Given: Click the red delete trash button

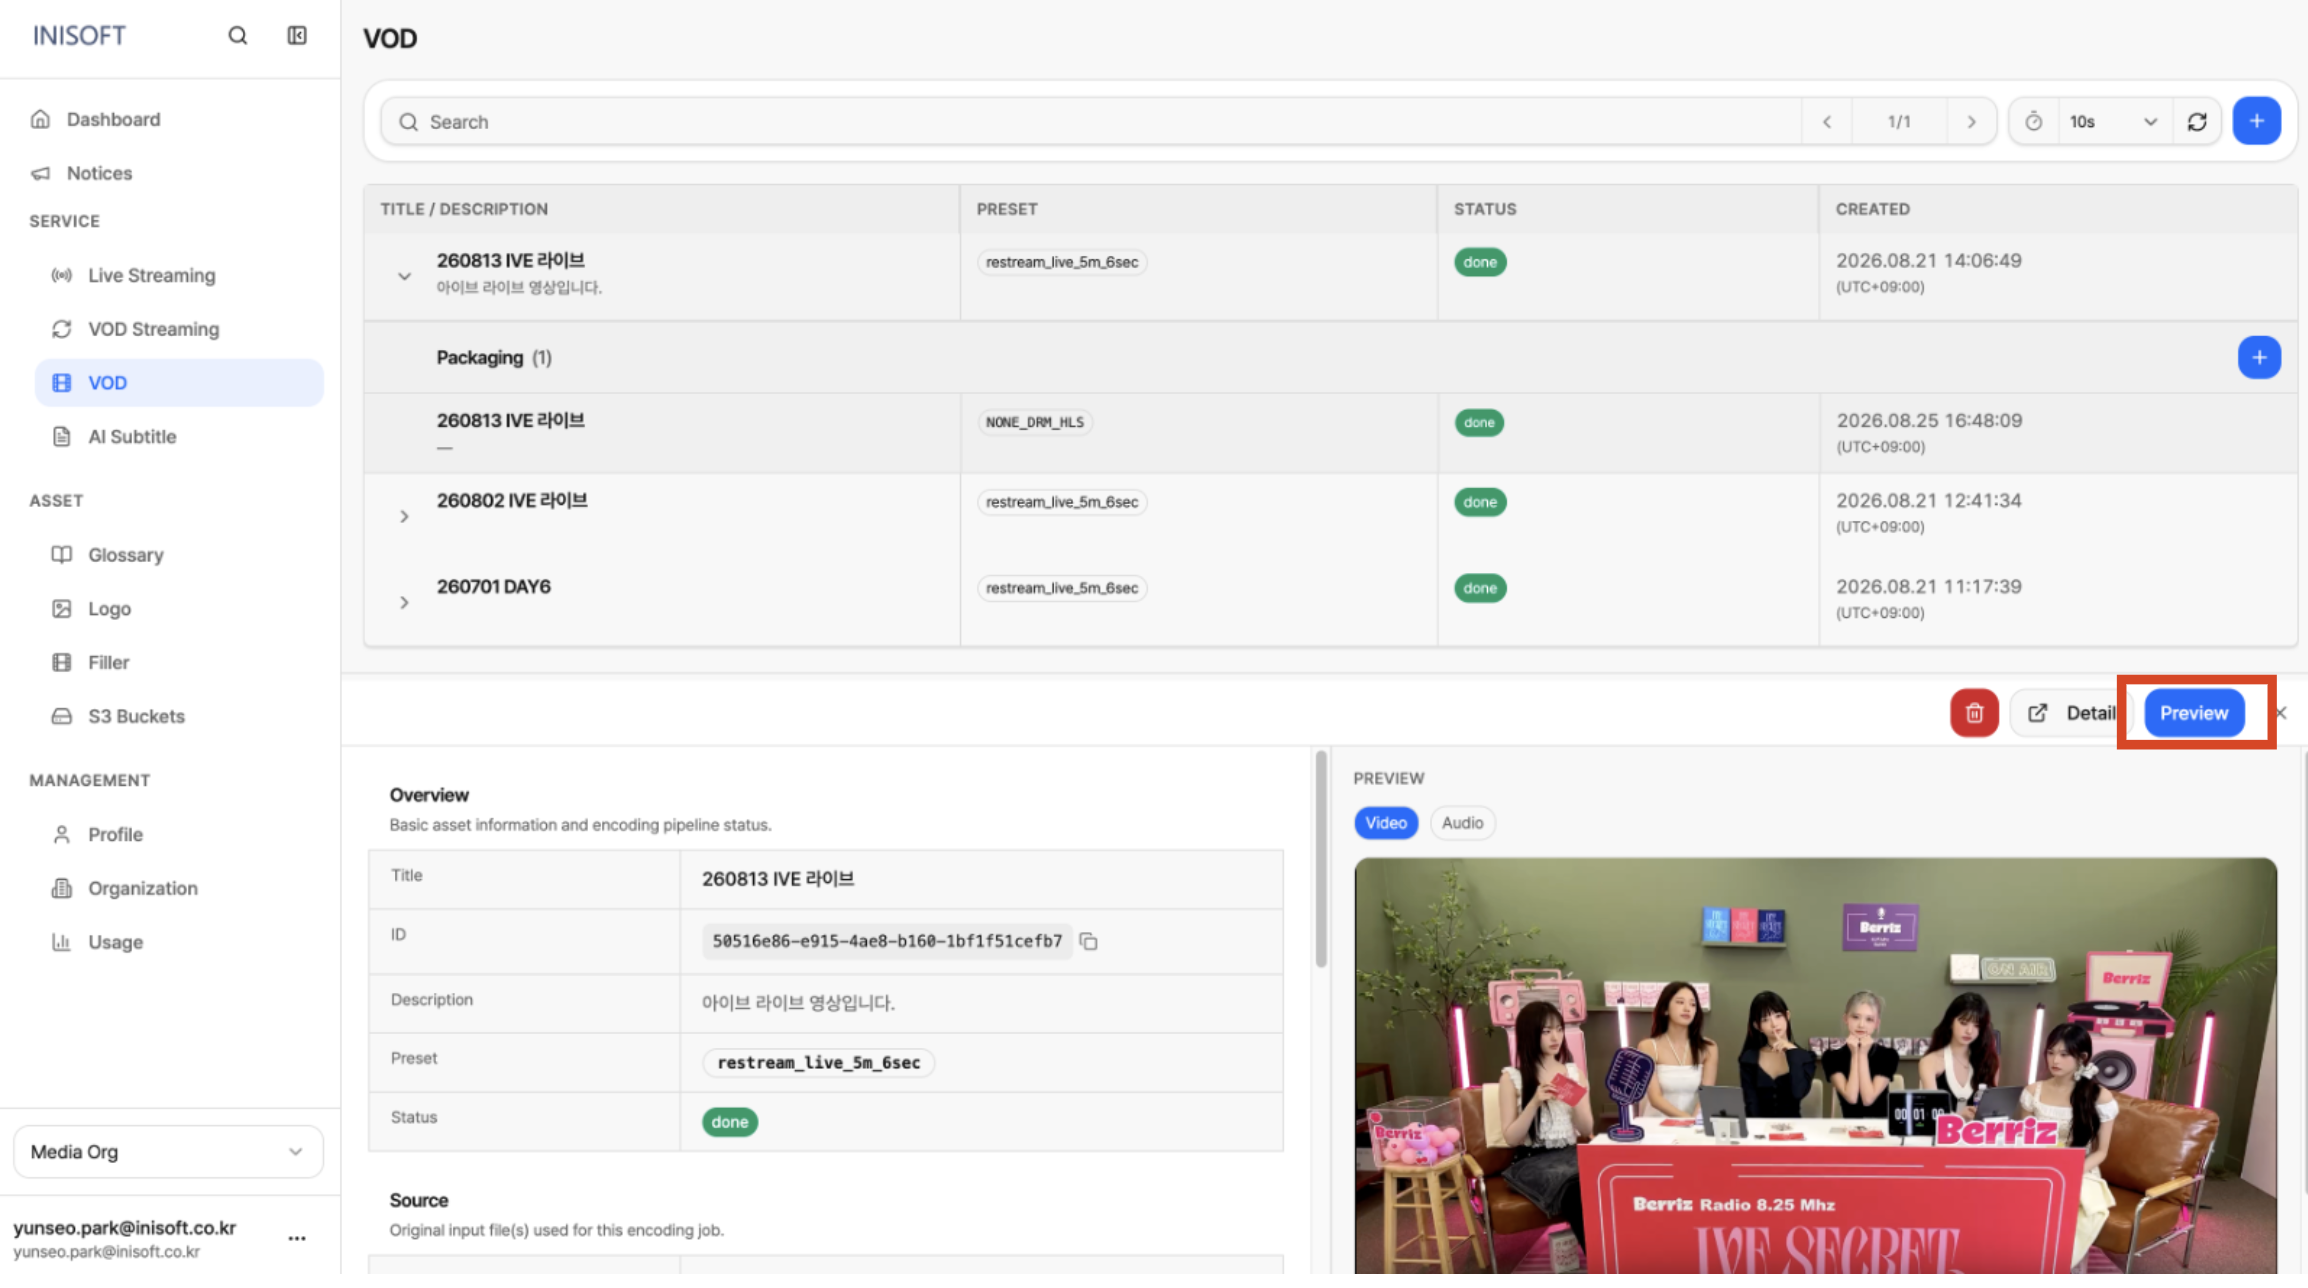Looking at the screenshot, I should [1974, 713].
